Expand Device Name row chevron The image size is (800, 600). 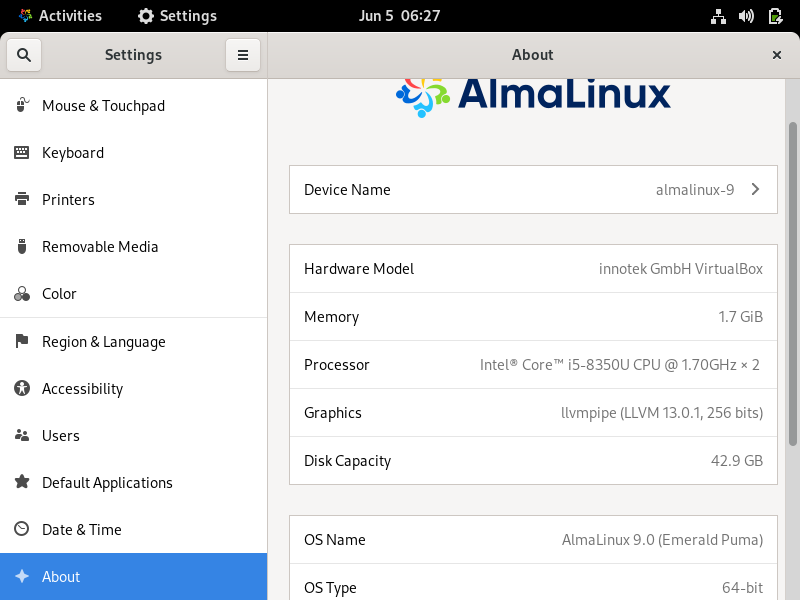756,189
